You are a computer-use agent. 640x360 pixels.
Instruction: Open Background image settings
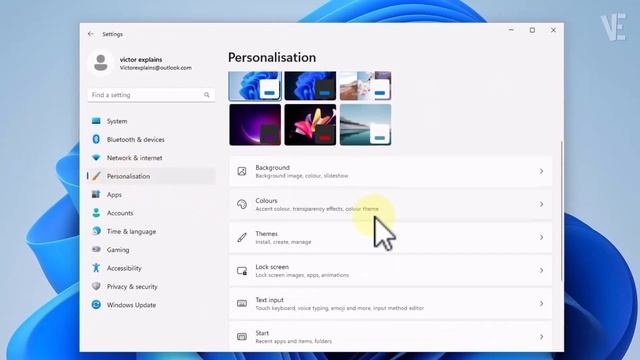tap(391, 171)
